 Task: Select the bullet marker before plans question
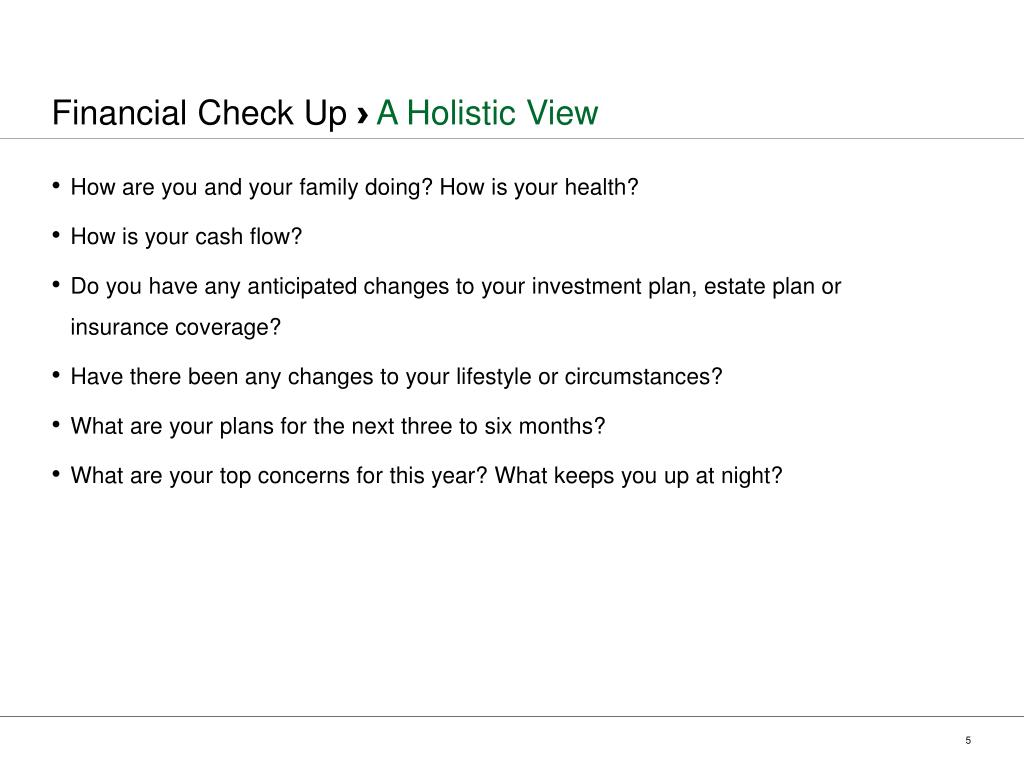[x=56, y=424]
